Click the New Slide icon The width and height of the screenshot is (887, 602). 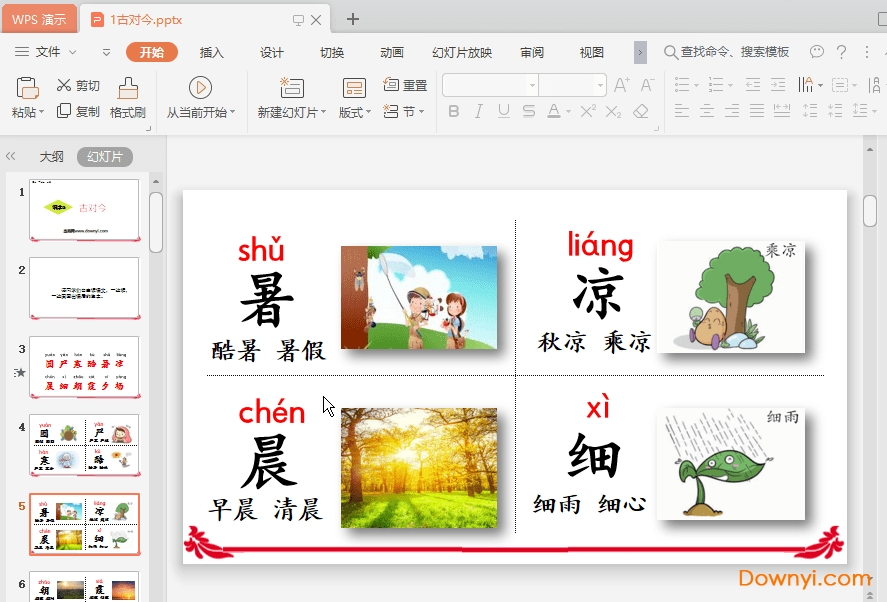[291, 88]
